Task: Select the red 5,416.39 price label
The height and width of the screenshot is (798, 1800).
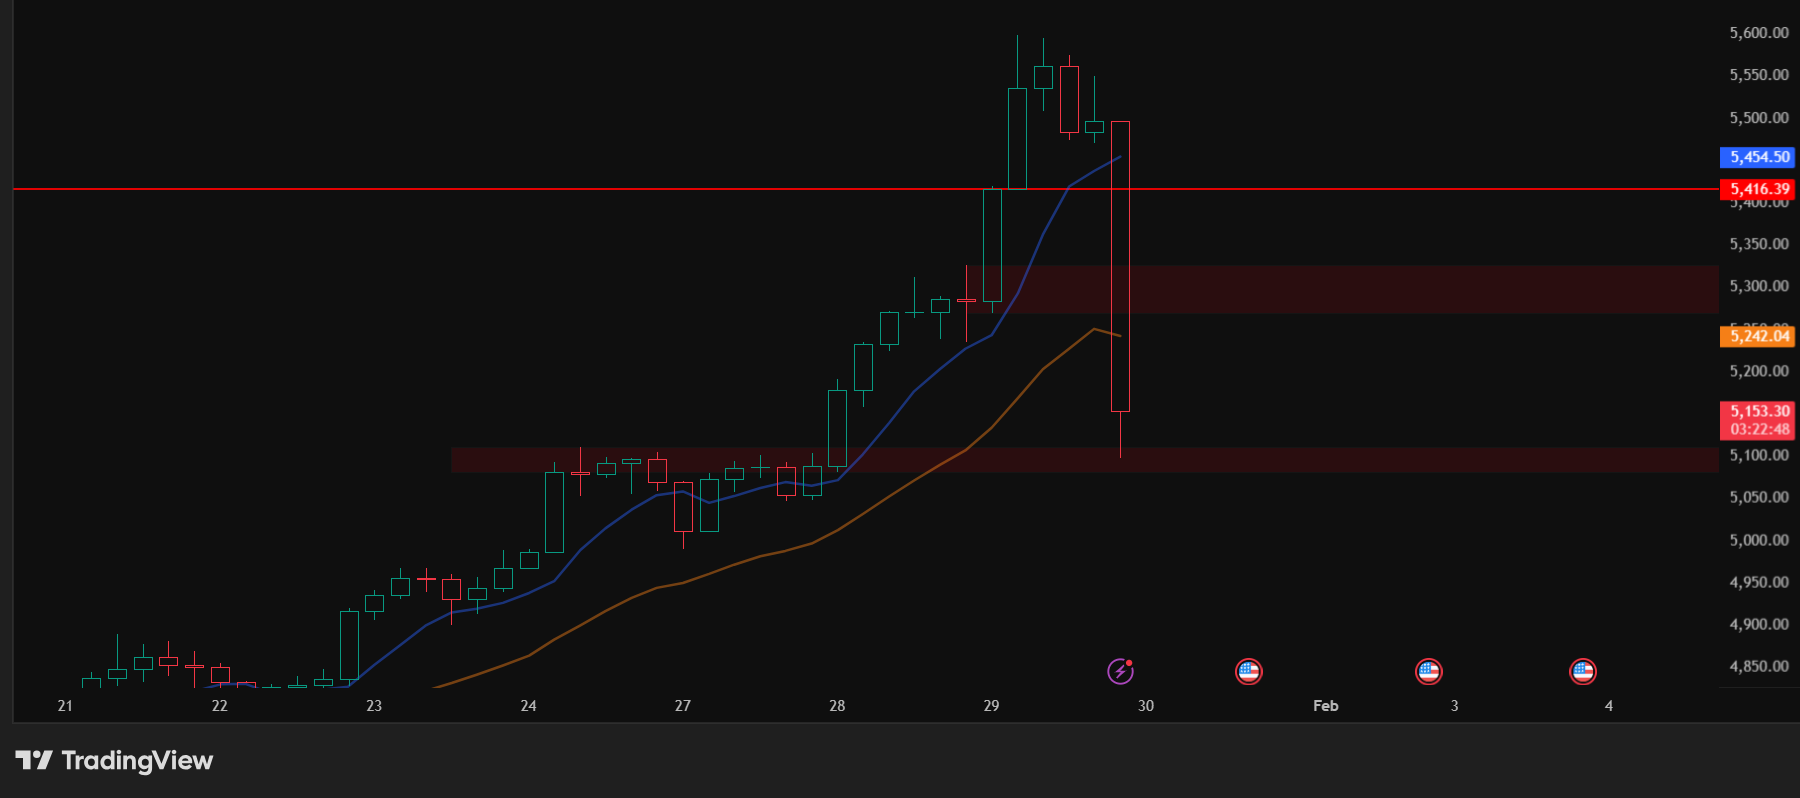Action: pyautogui.click(x=1757, y=189)
